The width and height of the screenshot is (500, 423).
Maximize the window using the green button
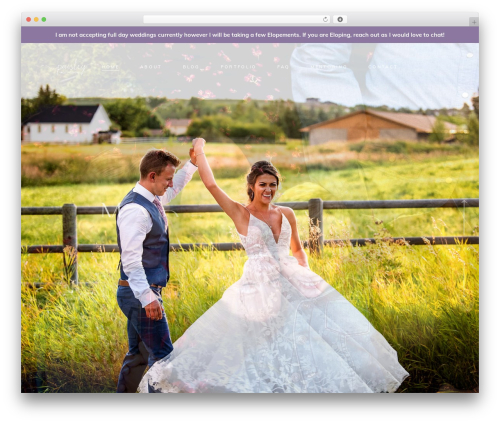point(44,20)
